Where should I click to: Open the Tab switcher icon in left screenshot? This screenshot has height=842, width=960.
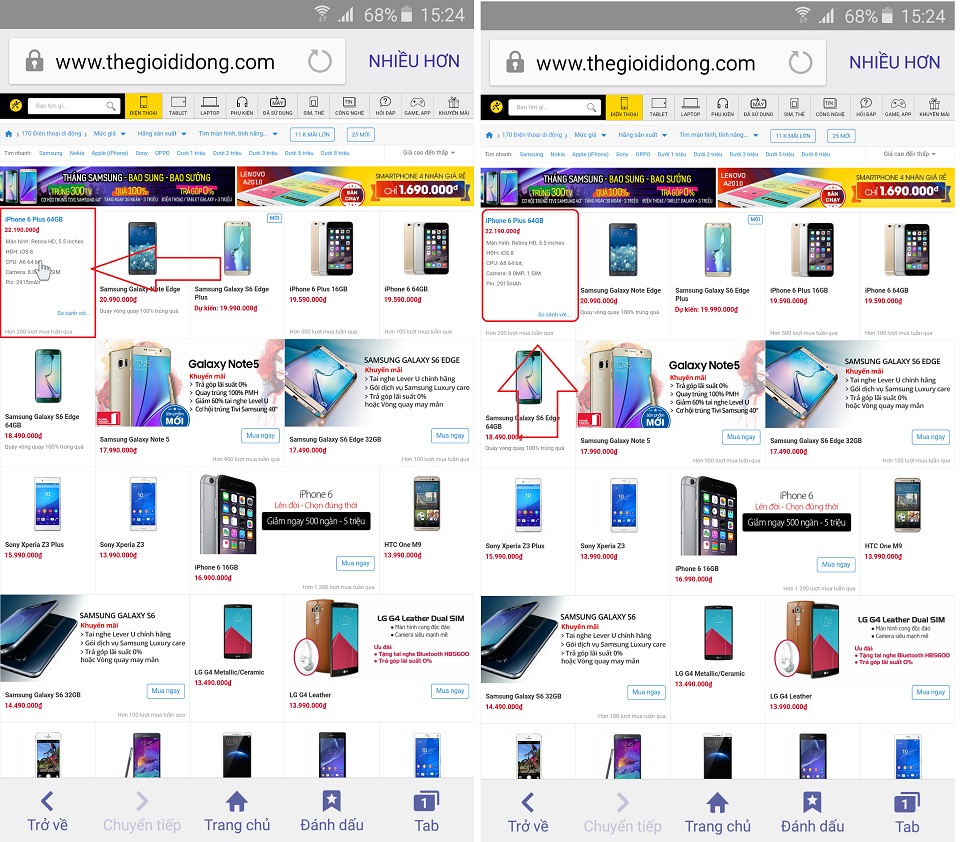pos(427,811)
